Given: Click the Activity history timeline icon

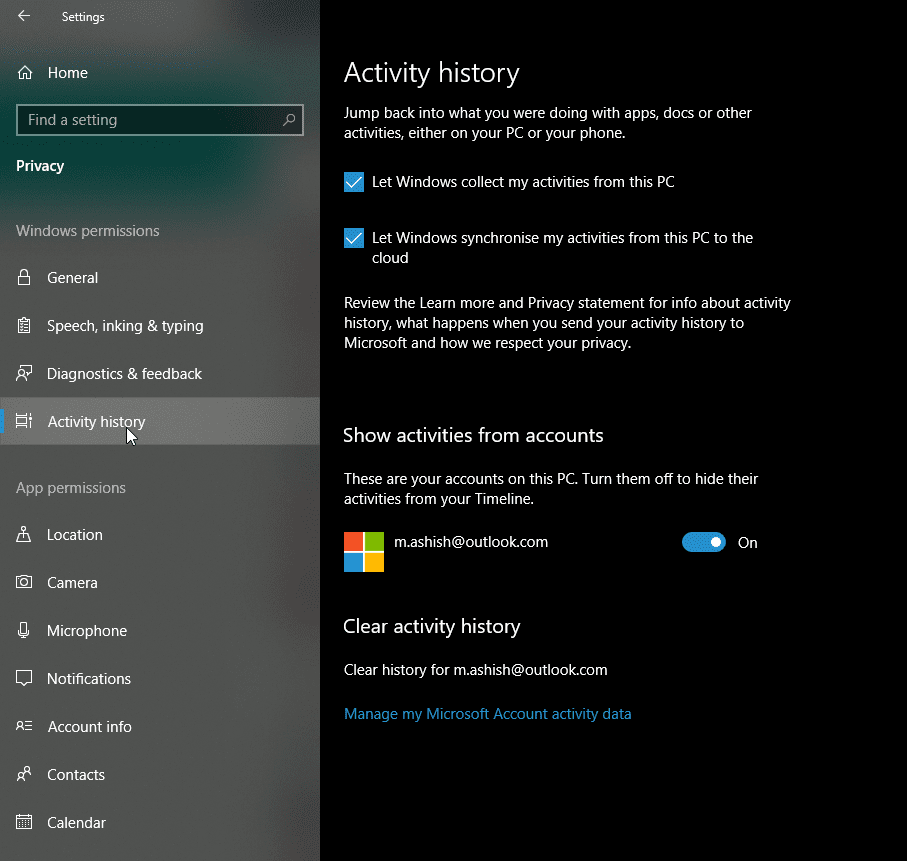Looking at the screenshot, I should (x=24, y=421).
